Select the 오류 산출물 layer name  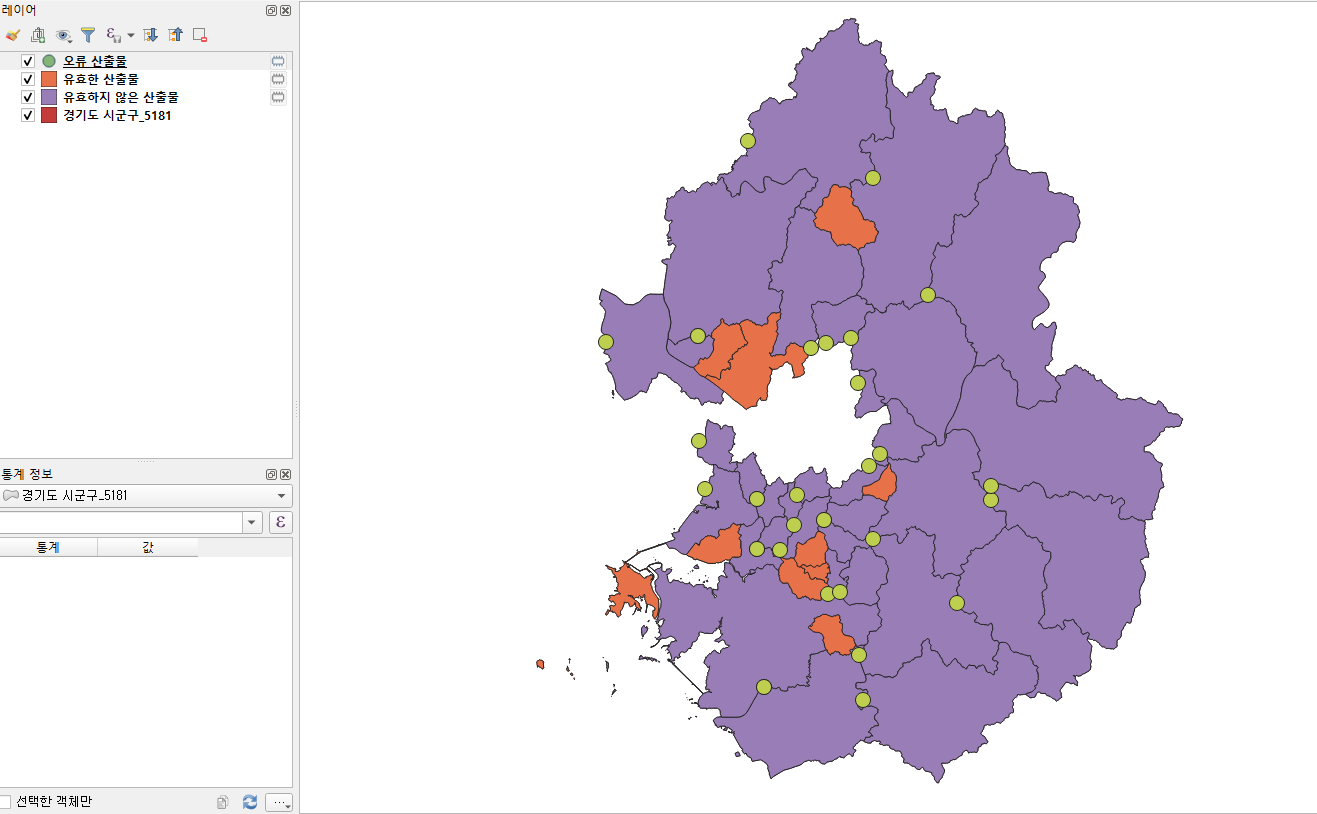pyautogui.click(x=95, y=61)
